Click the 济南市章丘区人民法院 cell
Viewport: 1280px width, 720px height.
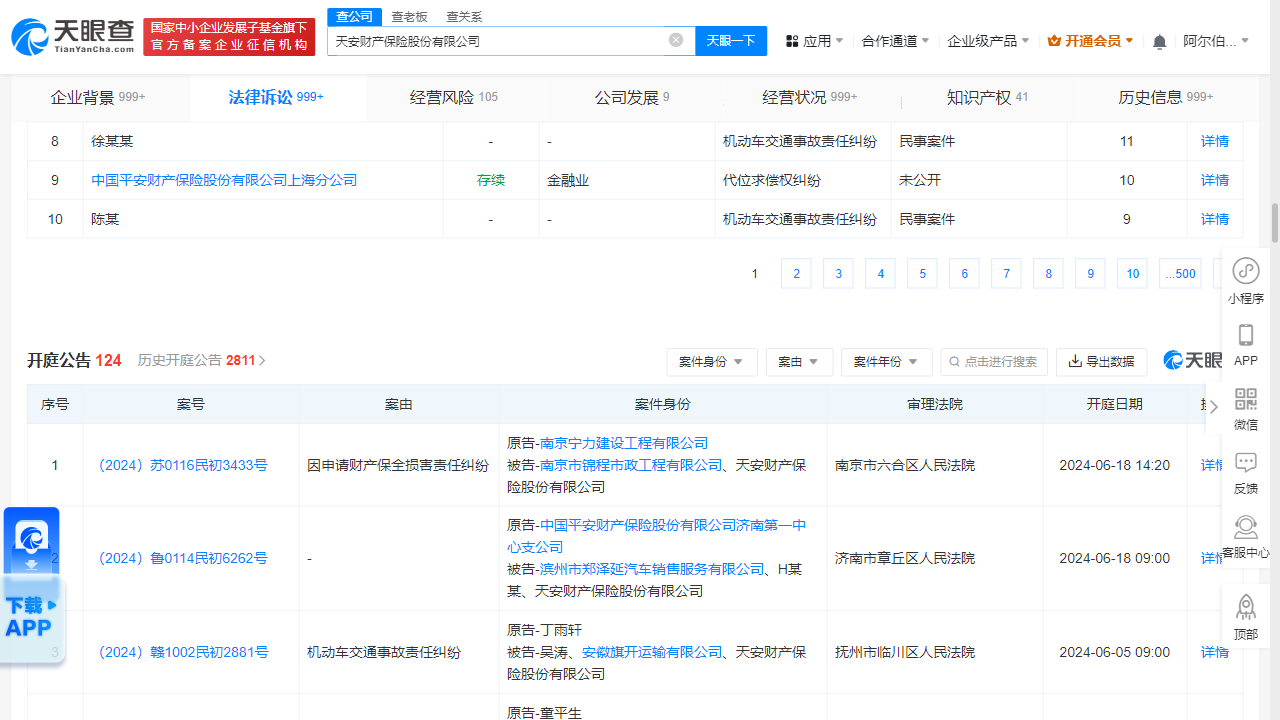(934, 559)
